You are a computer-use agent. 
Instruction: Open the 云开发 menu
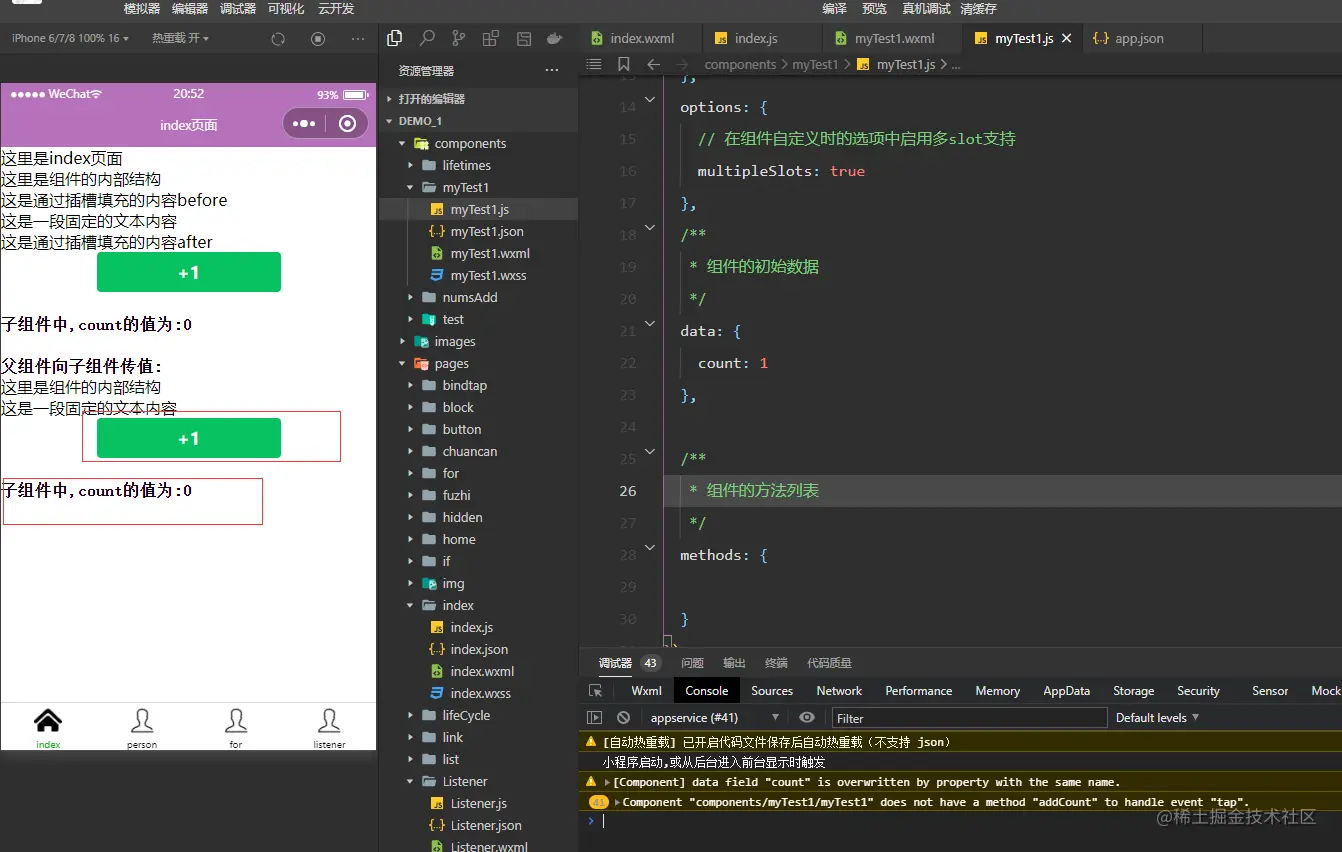(x=336, y=8)
